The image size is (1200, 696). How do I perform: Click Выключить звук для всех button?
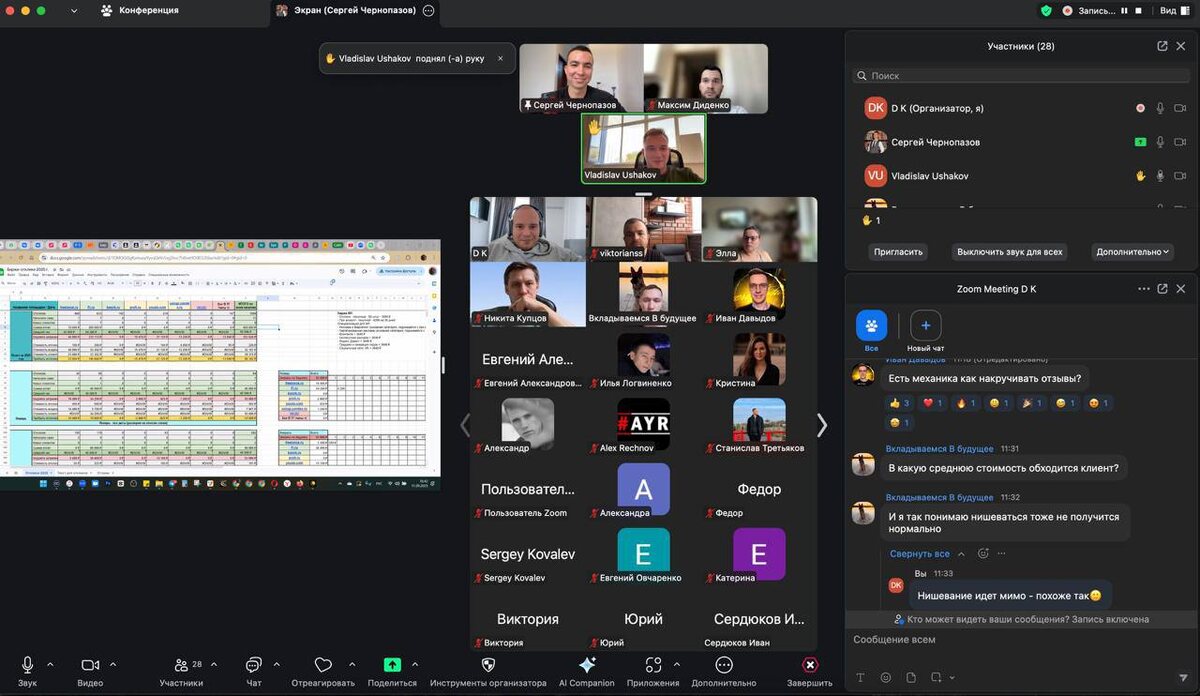[x=1009, y=252]
